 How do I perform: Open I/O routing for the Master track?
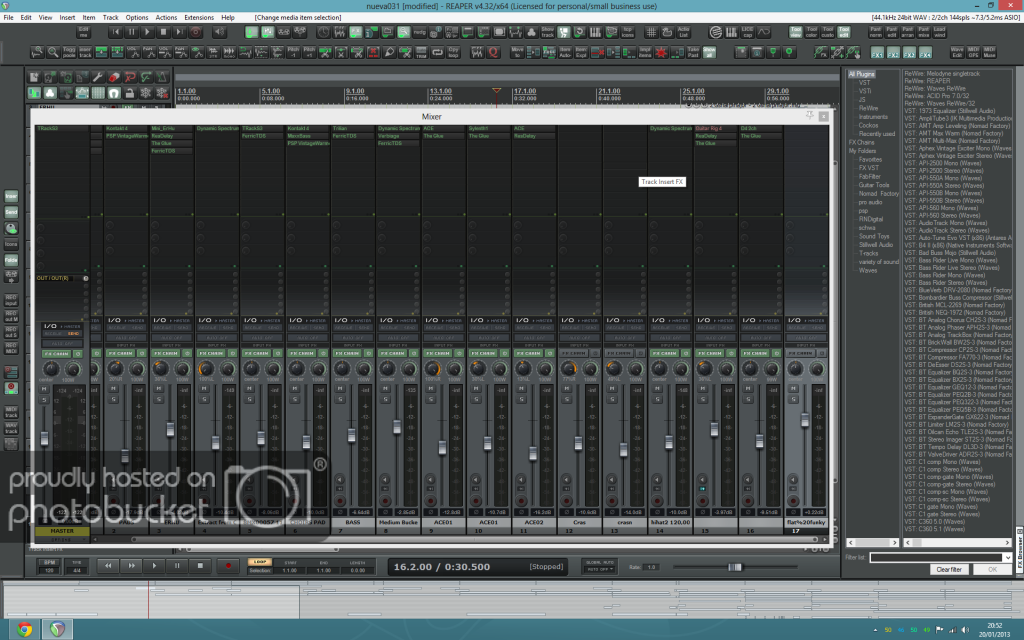[50, 326]
